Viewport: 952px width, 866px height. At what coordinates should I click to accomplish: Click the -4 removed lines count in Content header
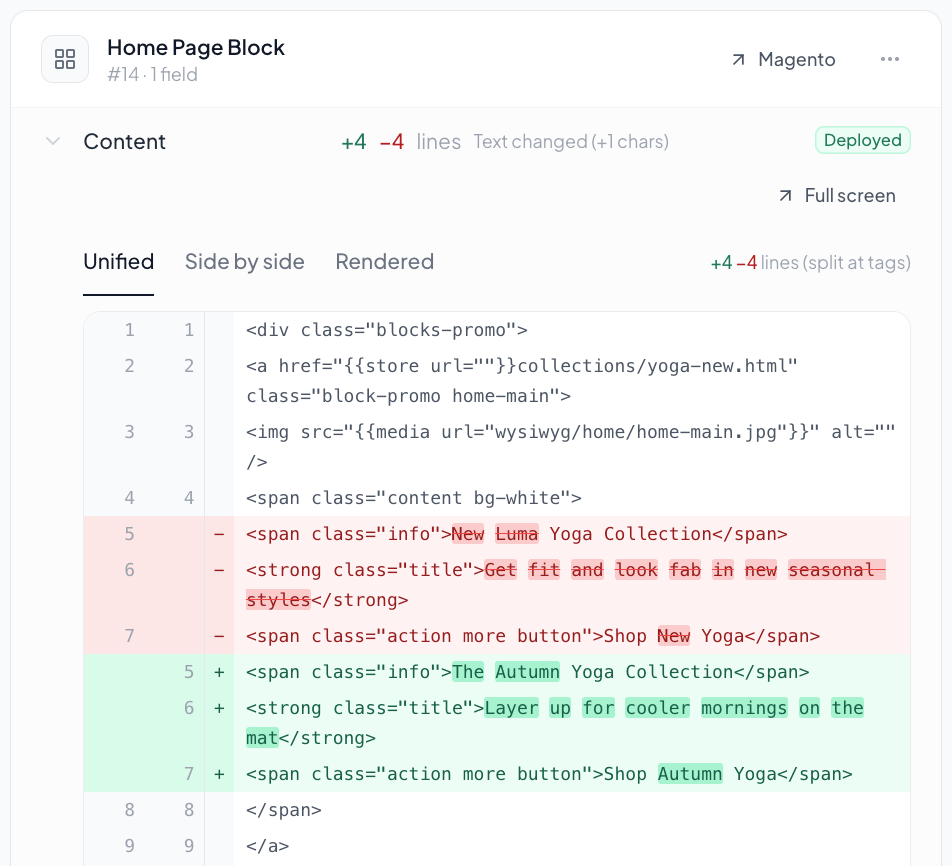click(x=392, y=142)
